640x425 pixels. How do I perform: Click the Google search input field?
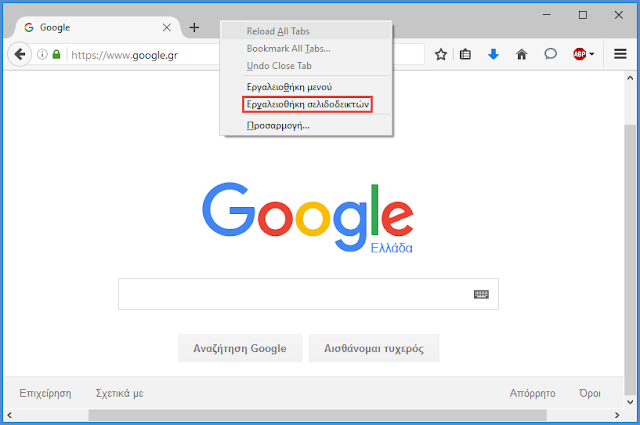308,294
